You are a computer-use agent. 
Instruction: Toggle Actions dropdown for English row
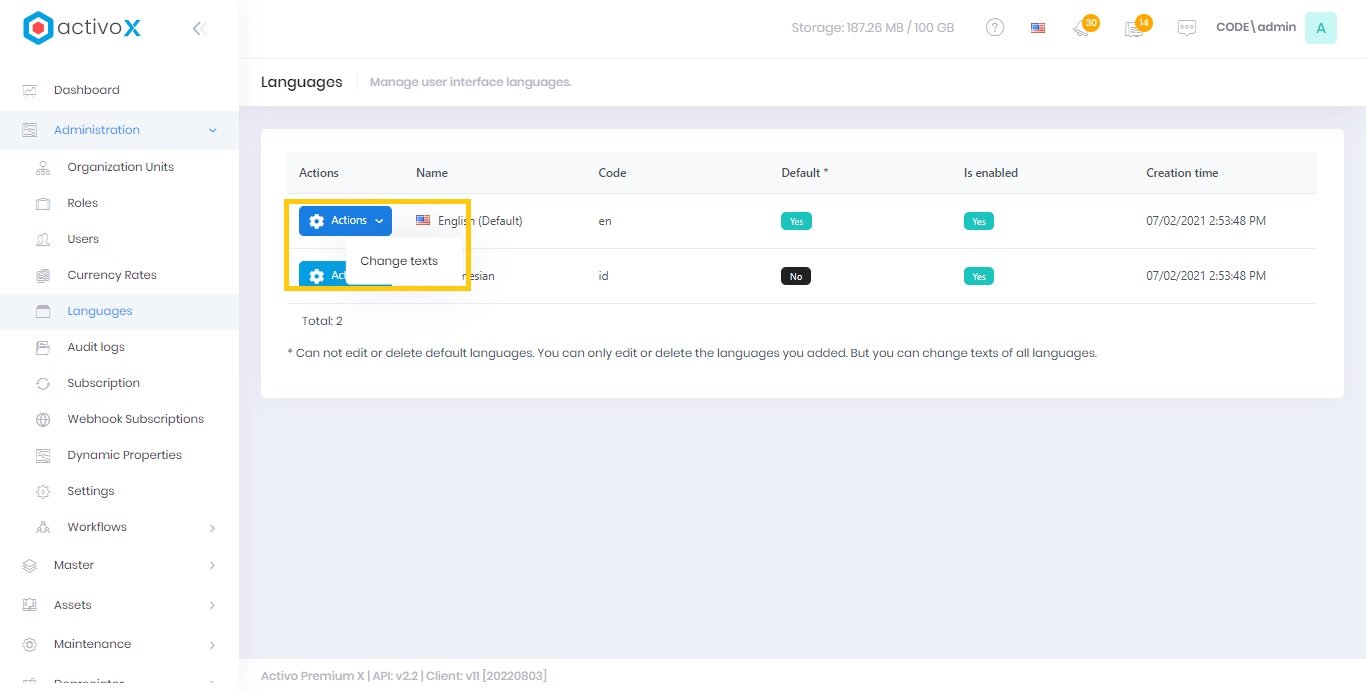(345, 221)
